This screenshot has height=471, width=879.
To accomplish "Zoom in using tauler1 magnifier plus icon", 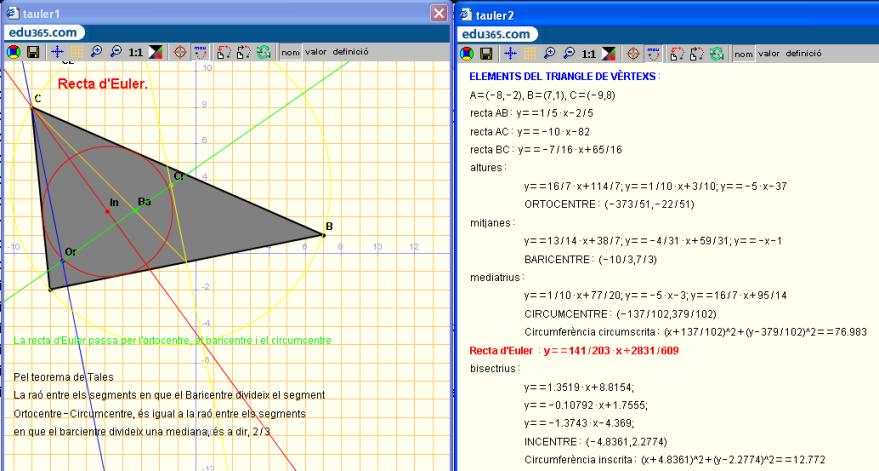I will pyautogui.click(x=97, y=52).
